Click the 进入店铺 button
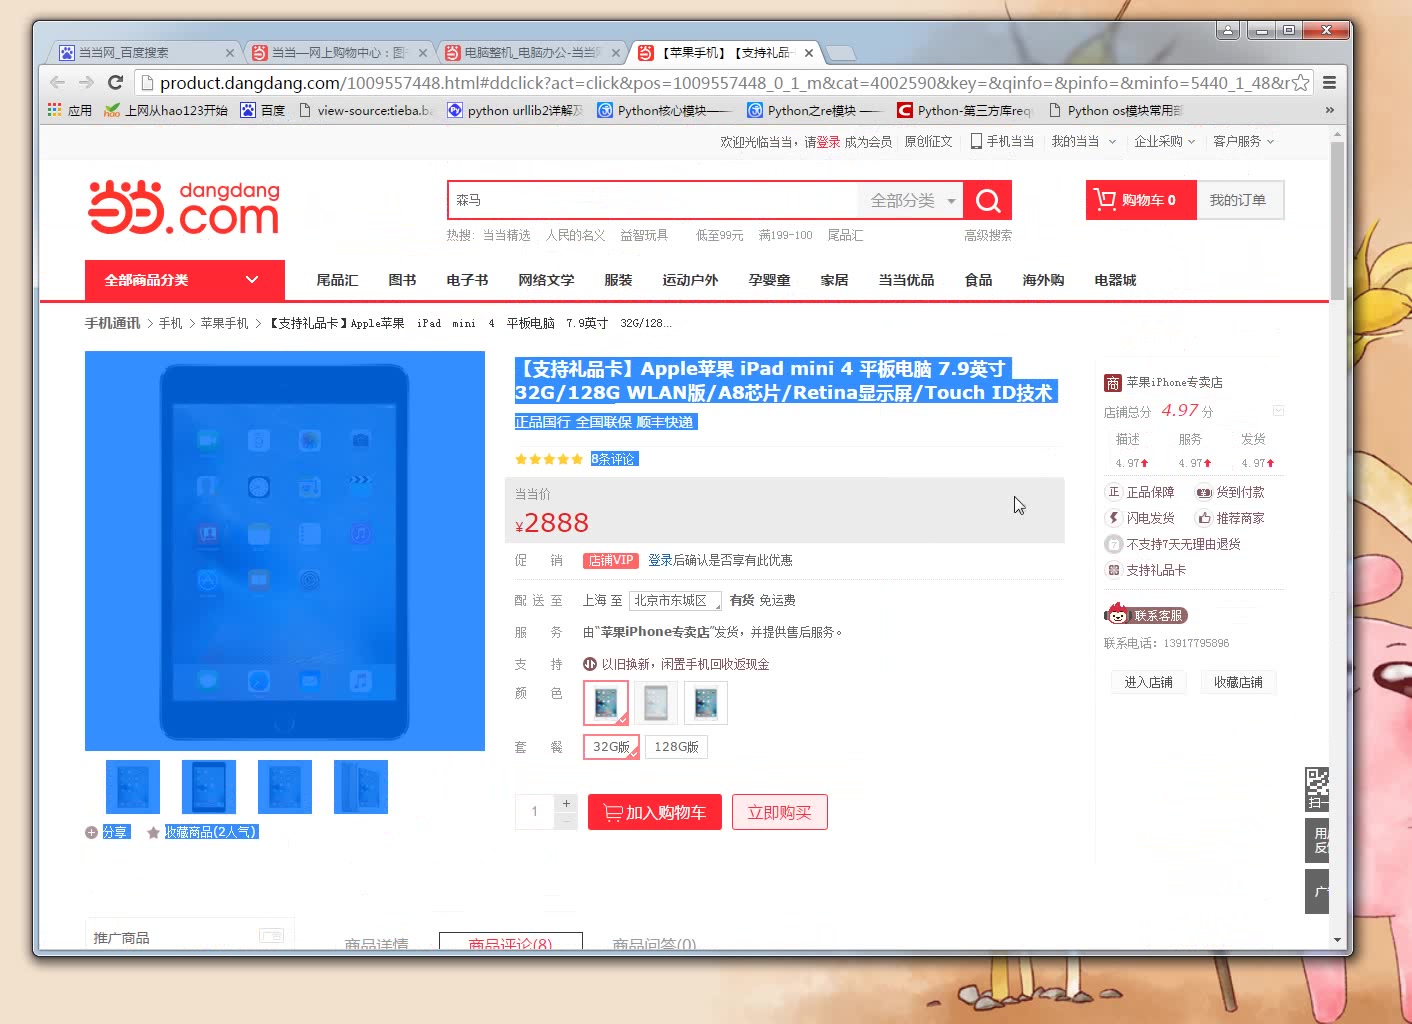This screenshot has width=1412, height=1024. (x=1148, y=682)
